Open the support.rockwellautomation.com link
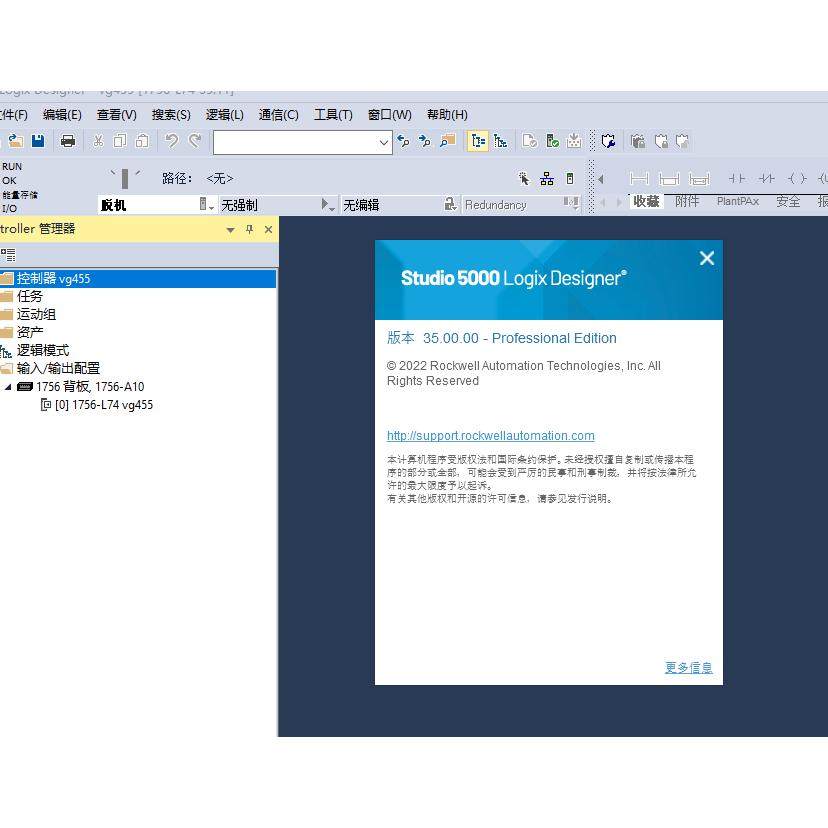The width and height of the screenshot is (828, 828). click(491, 436)
